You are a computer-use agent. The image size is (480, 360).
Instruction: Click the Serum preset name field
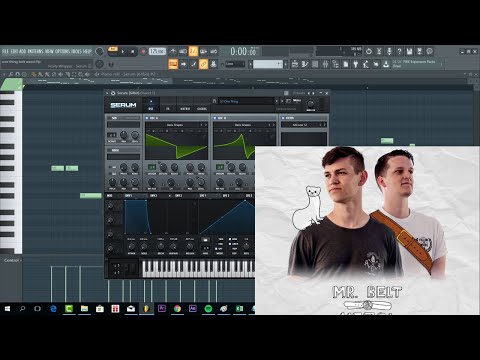246,101
